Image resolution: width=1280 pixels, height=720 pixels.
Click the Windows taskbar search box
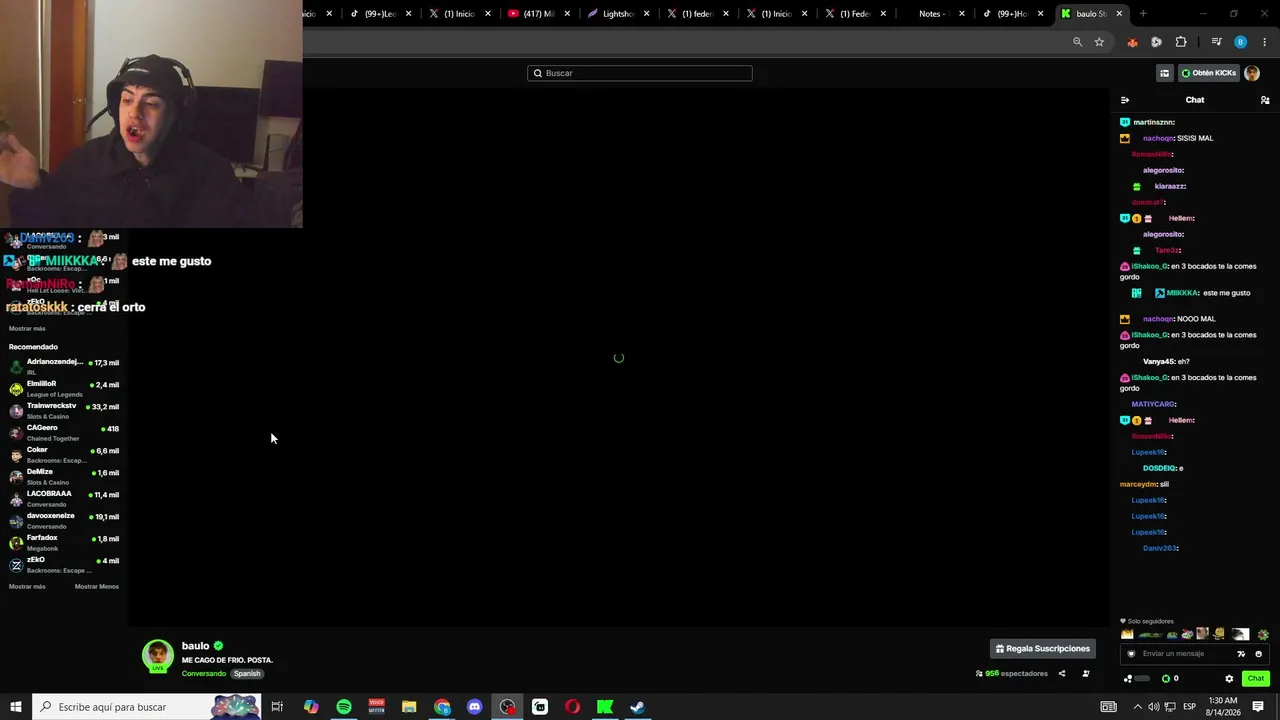click(x=146, y=707)
